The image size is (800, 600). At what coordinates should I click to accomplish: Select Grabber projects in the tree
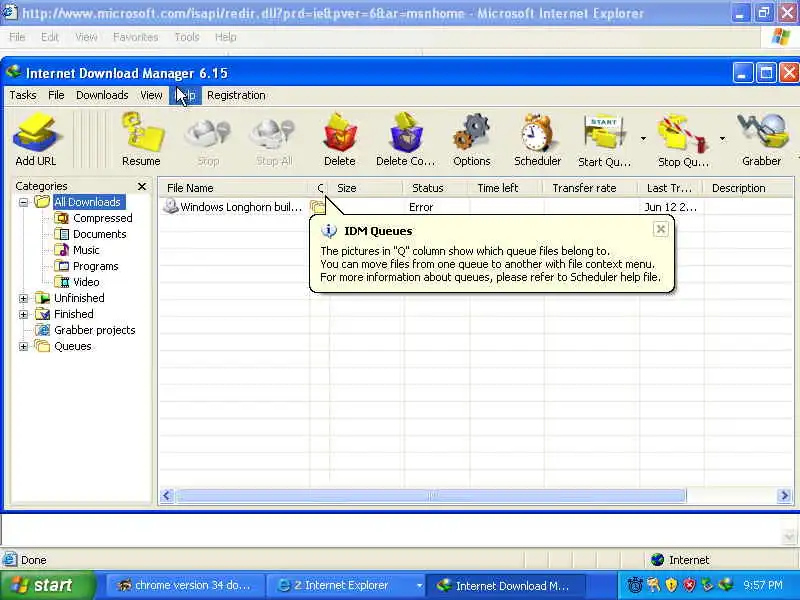coord(94,330)
